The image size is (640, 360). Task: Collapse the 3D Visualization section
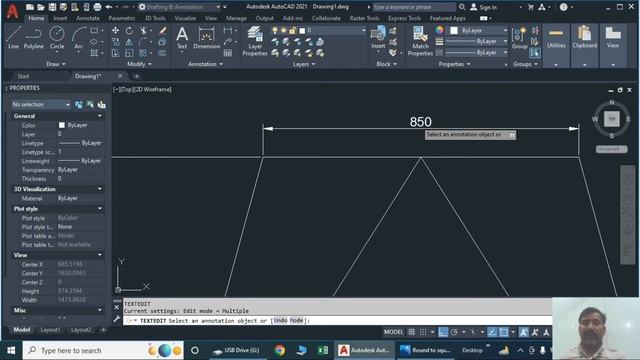(100, 189)
